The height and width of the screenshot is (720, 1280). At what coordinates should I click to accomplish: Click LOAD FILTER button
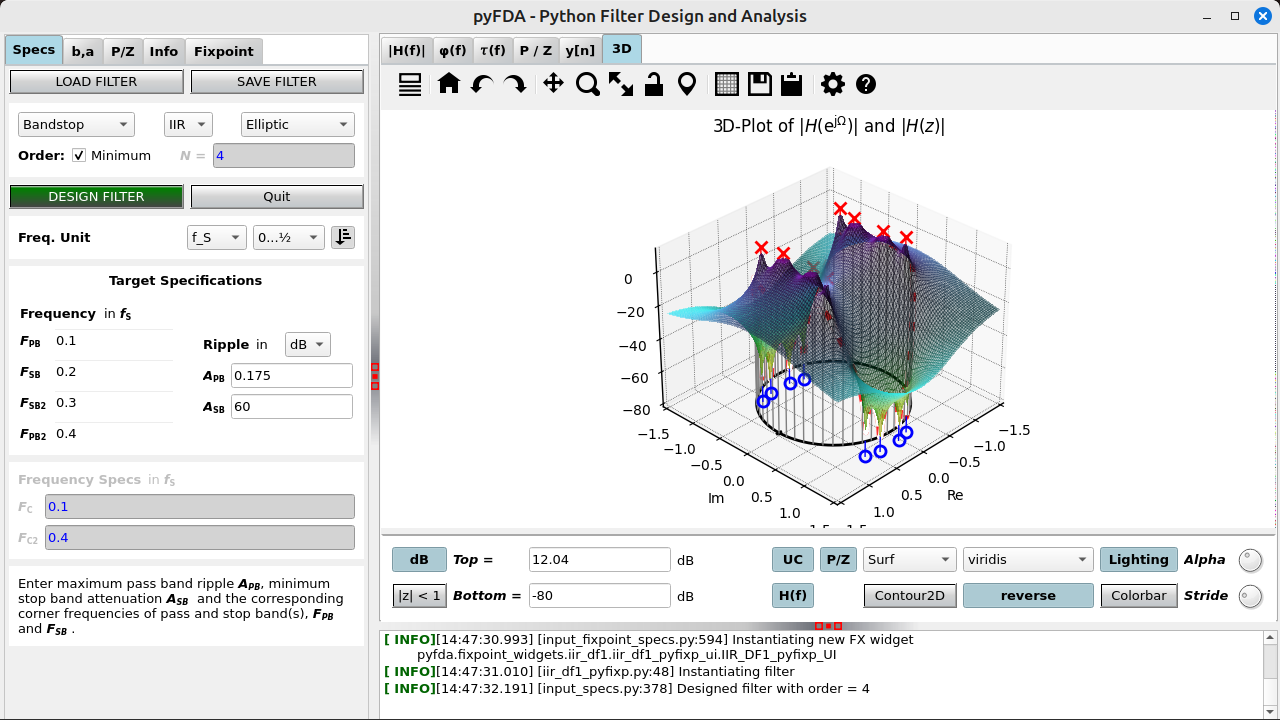[96, 82]
